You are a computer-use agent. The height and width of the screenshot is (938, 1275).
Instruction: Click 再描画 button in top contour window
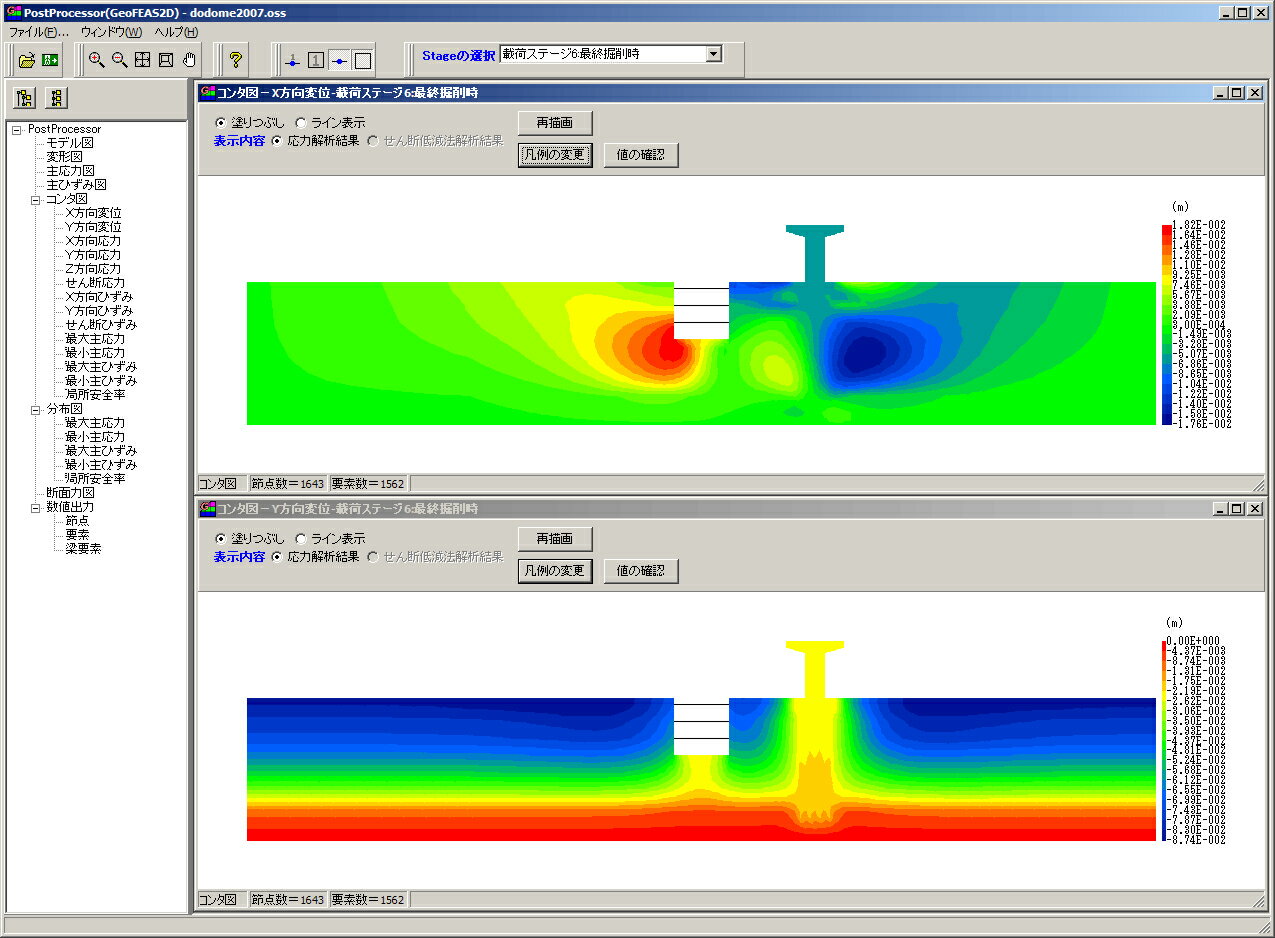coord(555,123)
